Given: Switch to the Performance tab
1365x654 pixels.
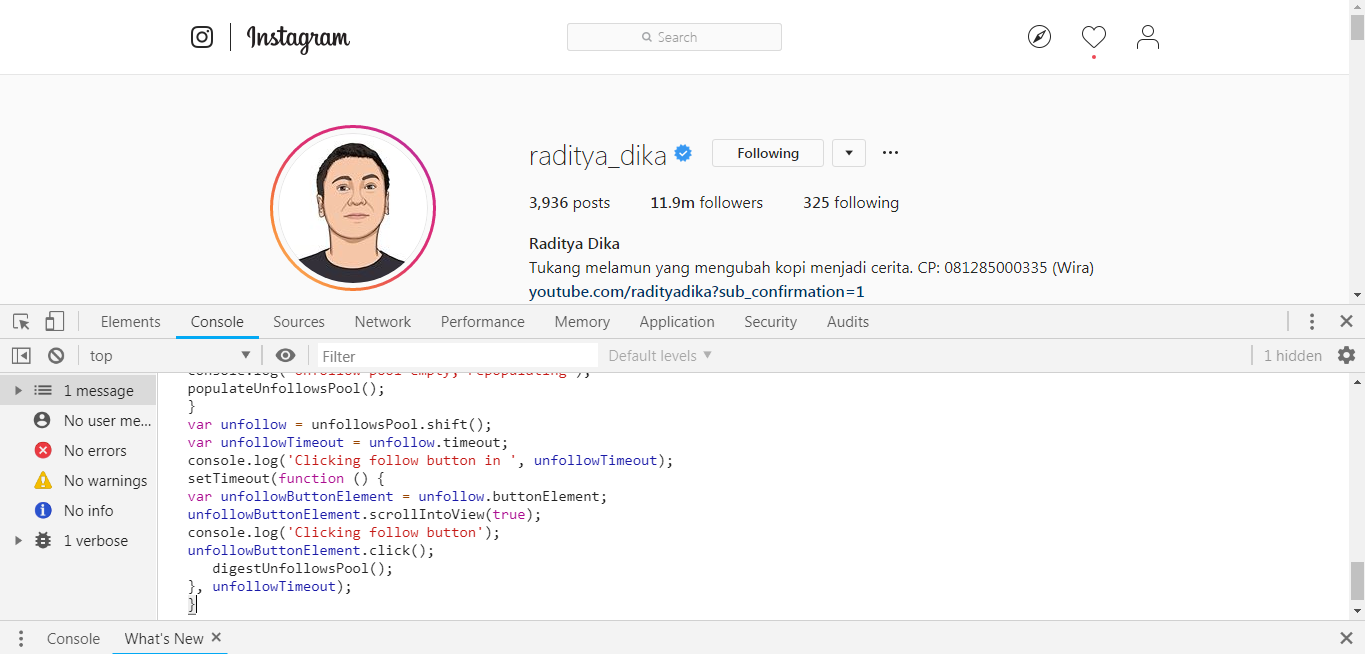Looking at the screenshot, I should click(x=483, y=322).
